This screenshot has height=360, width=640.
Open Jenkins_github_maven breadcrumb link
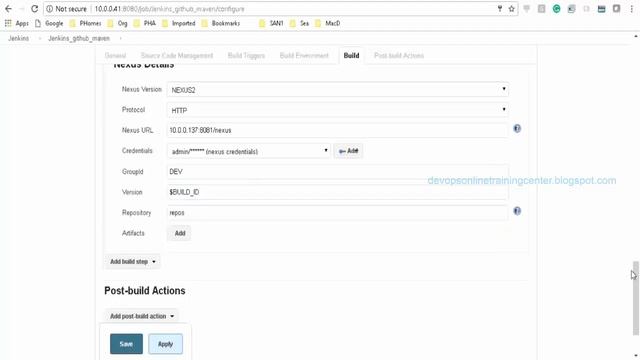tap(79, 38)
